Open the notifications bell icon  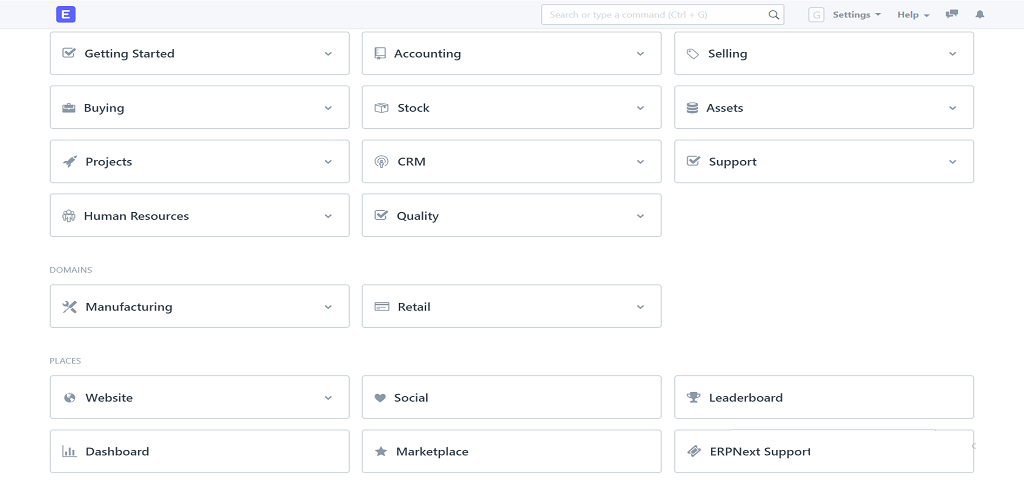[x=980, y=14]
